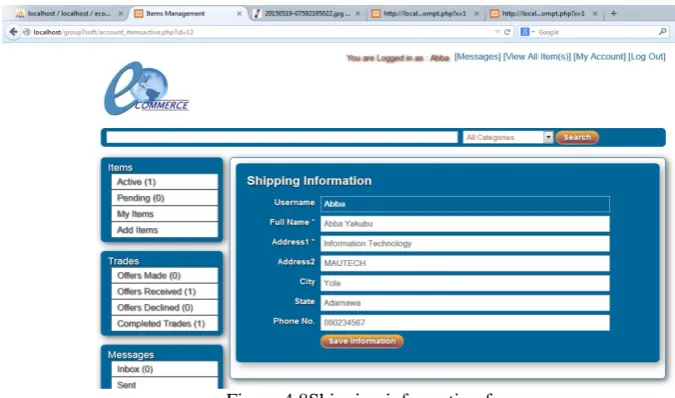Open Add Items in sidebar
Viewport: 675px width, 398px height.
[x=164, y=230]
